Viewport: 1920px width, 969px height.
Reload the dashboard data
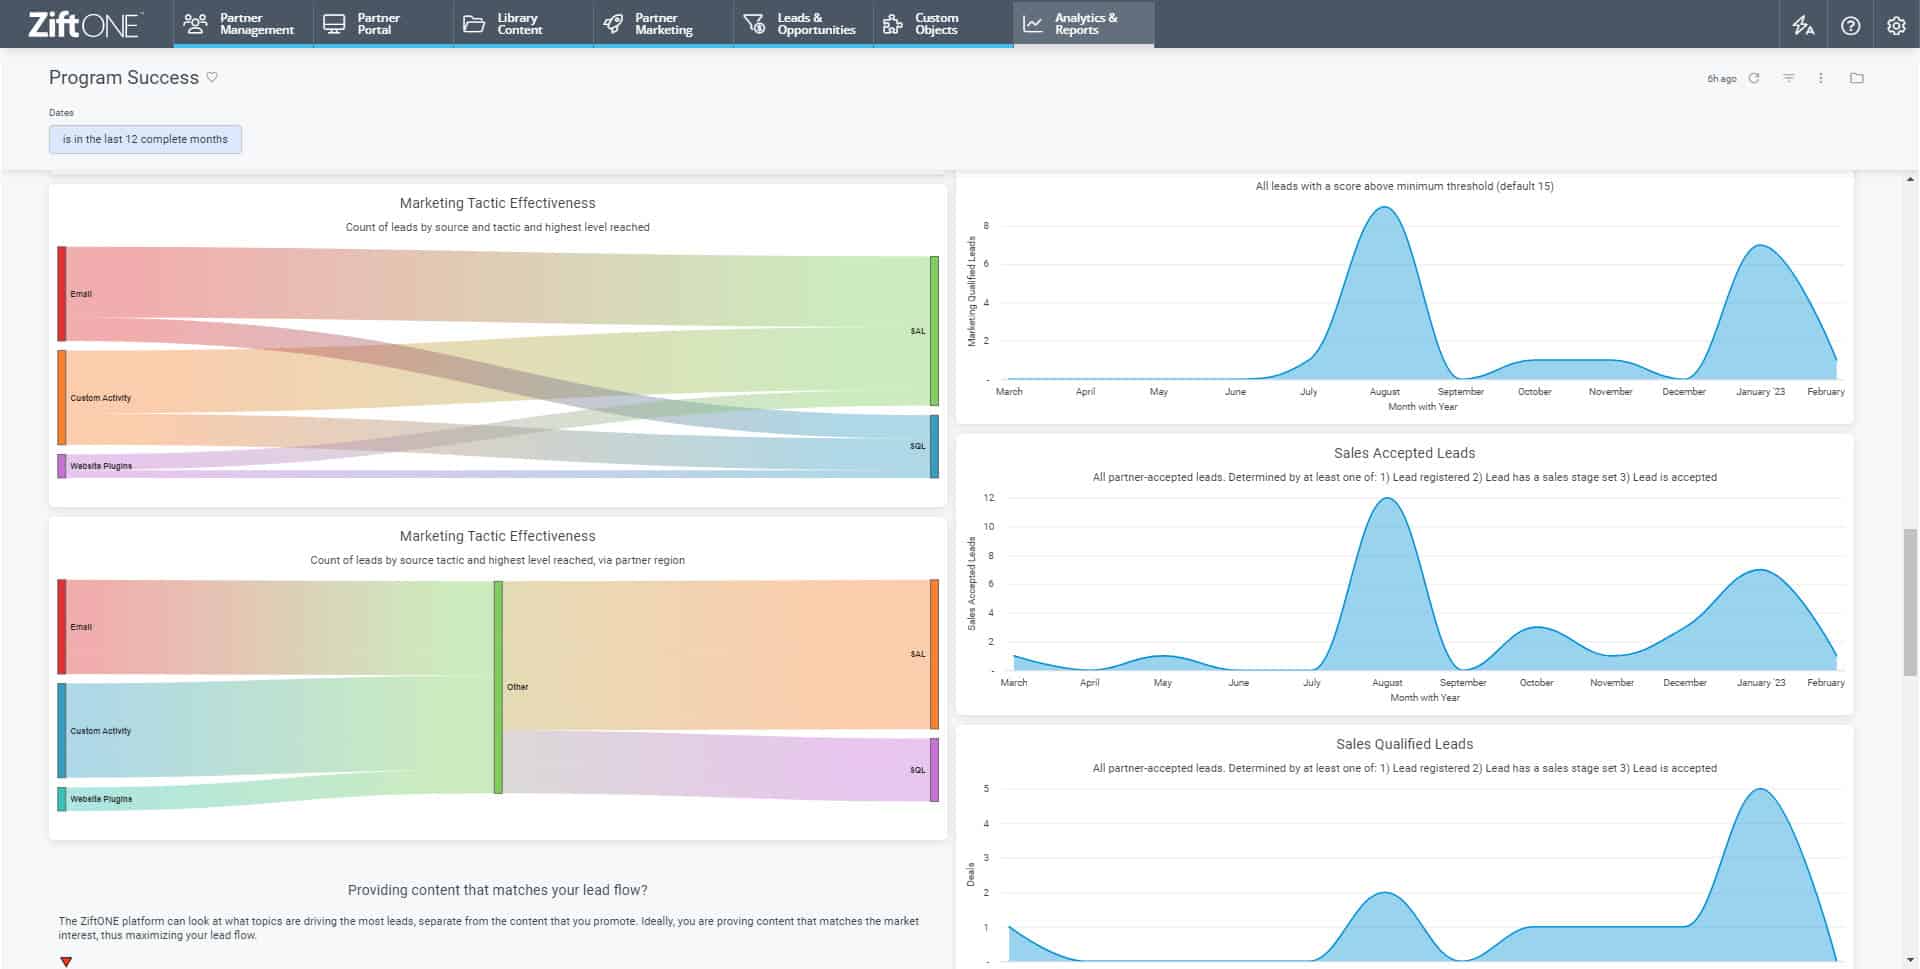pyautogui.click(x=1754, y=78)
